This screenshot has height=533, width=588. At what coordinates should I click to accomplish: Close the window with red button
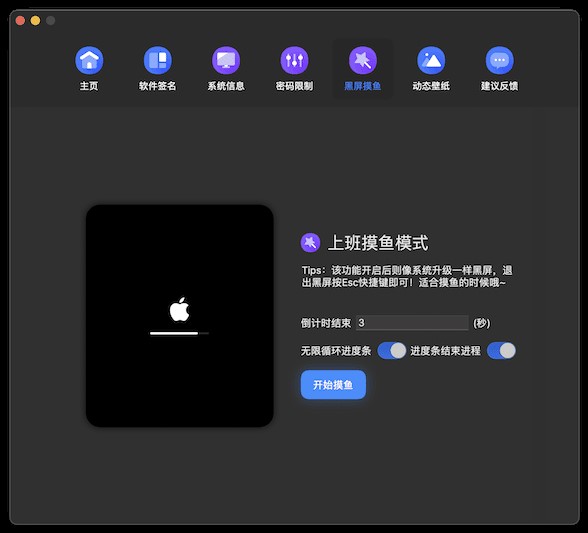[x=20, y=21]
